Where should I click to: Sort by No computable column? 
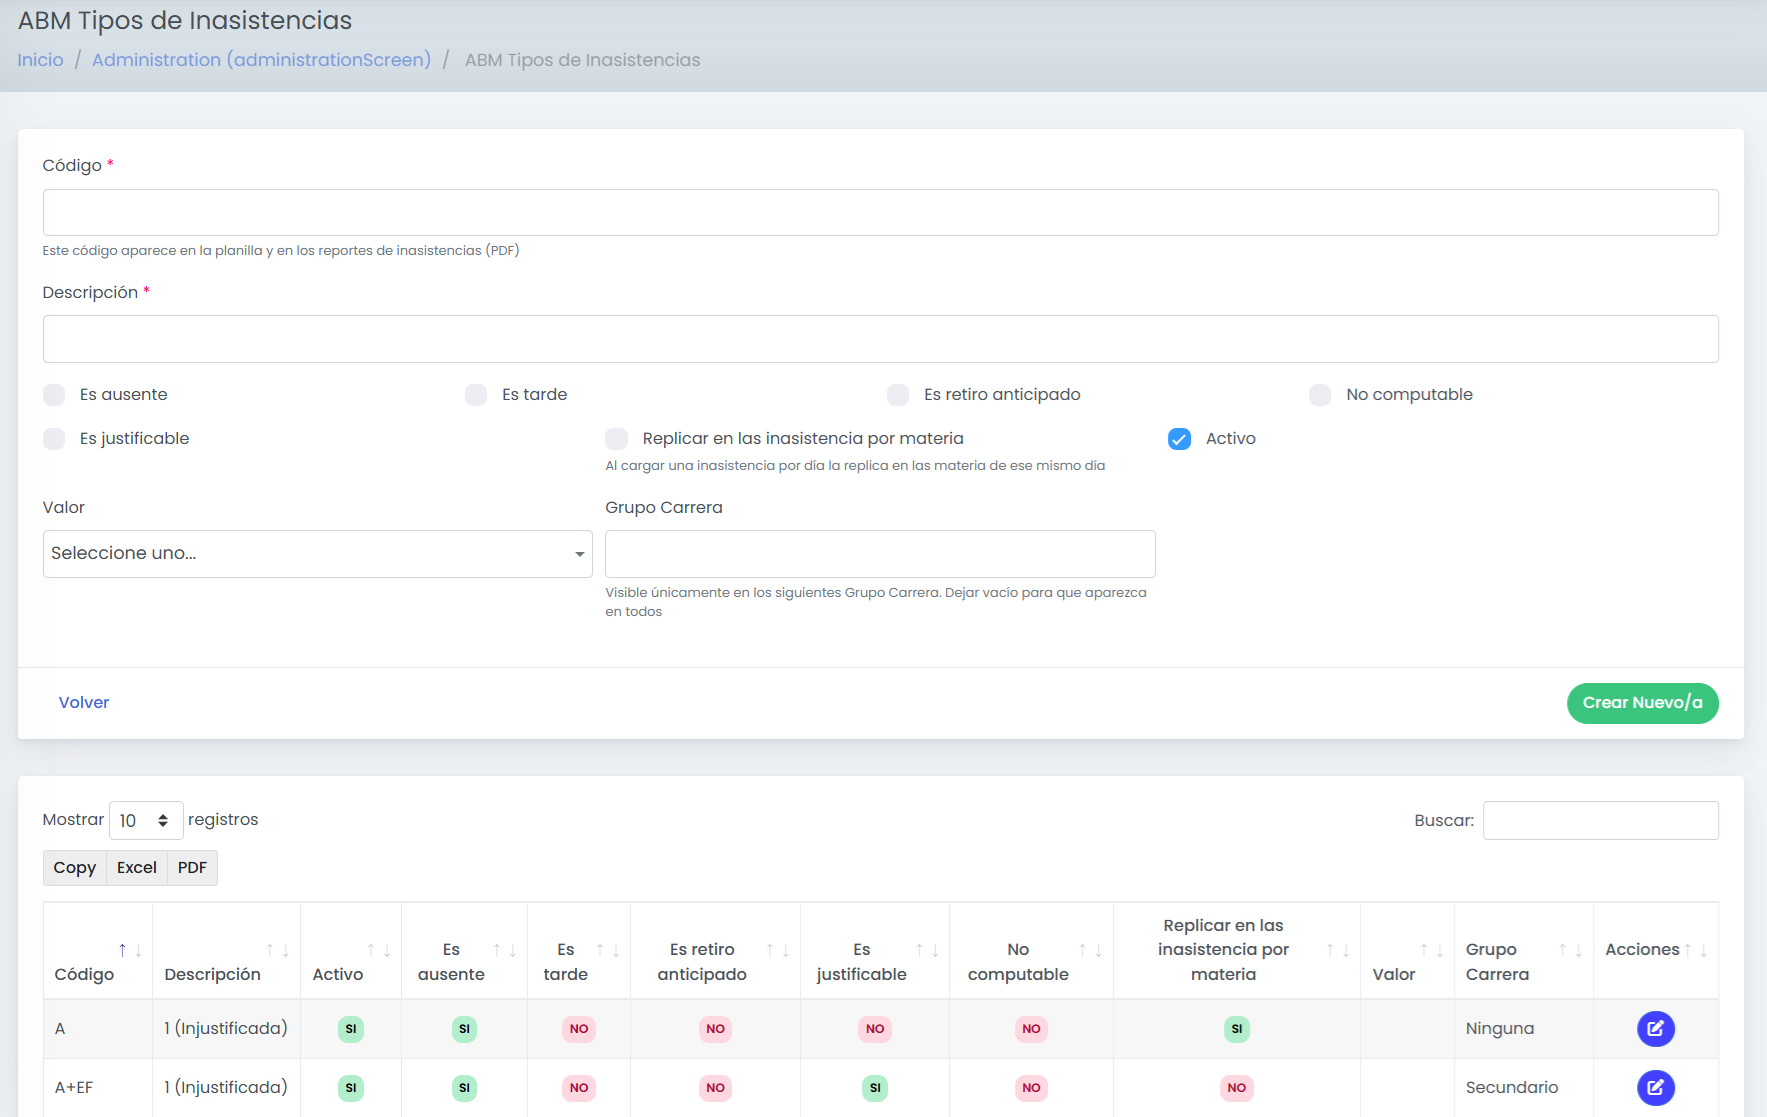tap(1031, 950)
